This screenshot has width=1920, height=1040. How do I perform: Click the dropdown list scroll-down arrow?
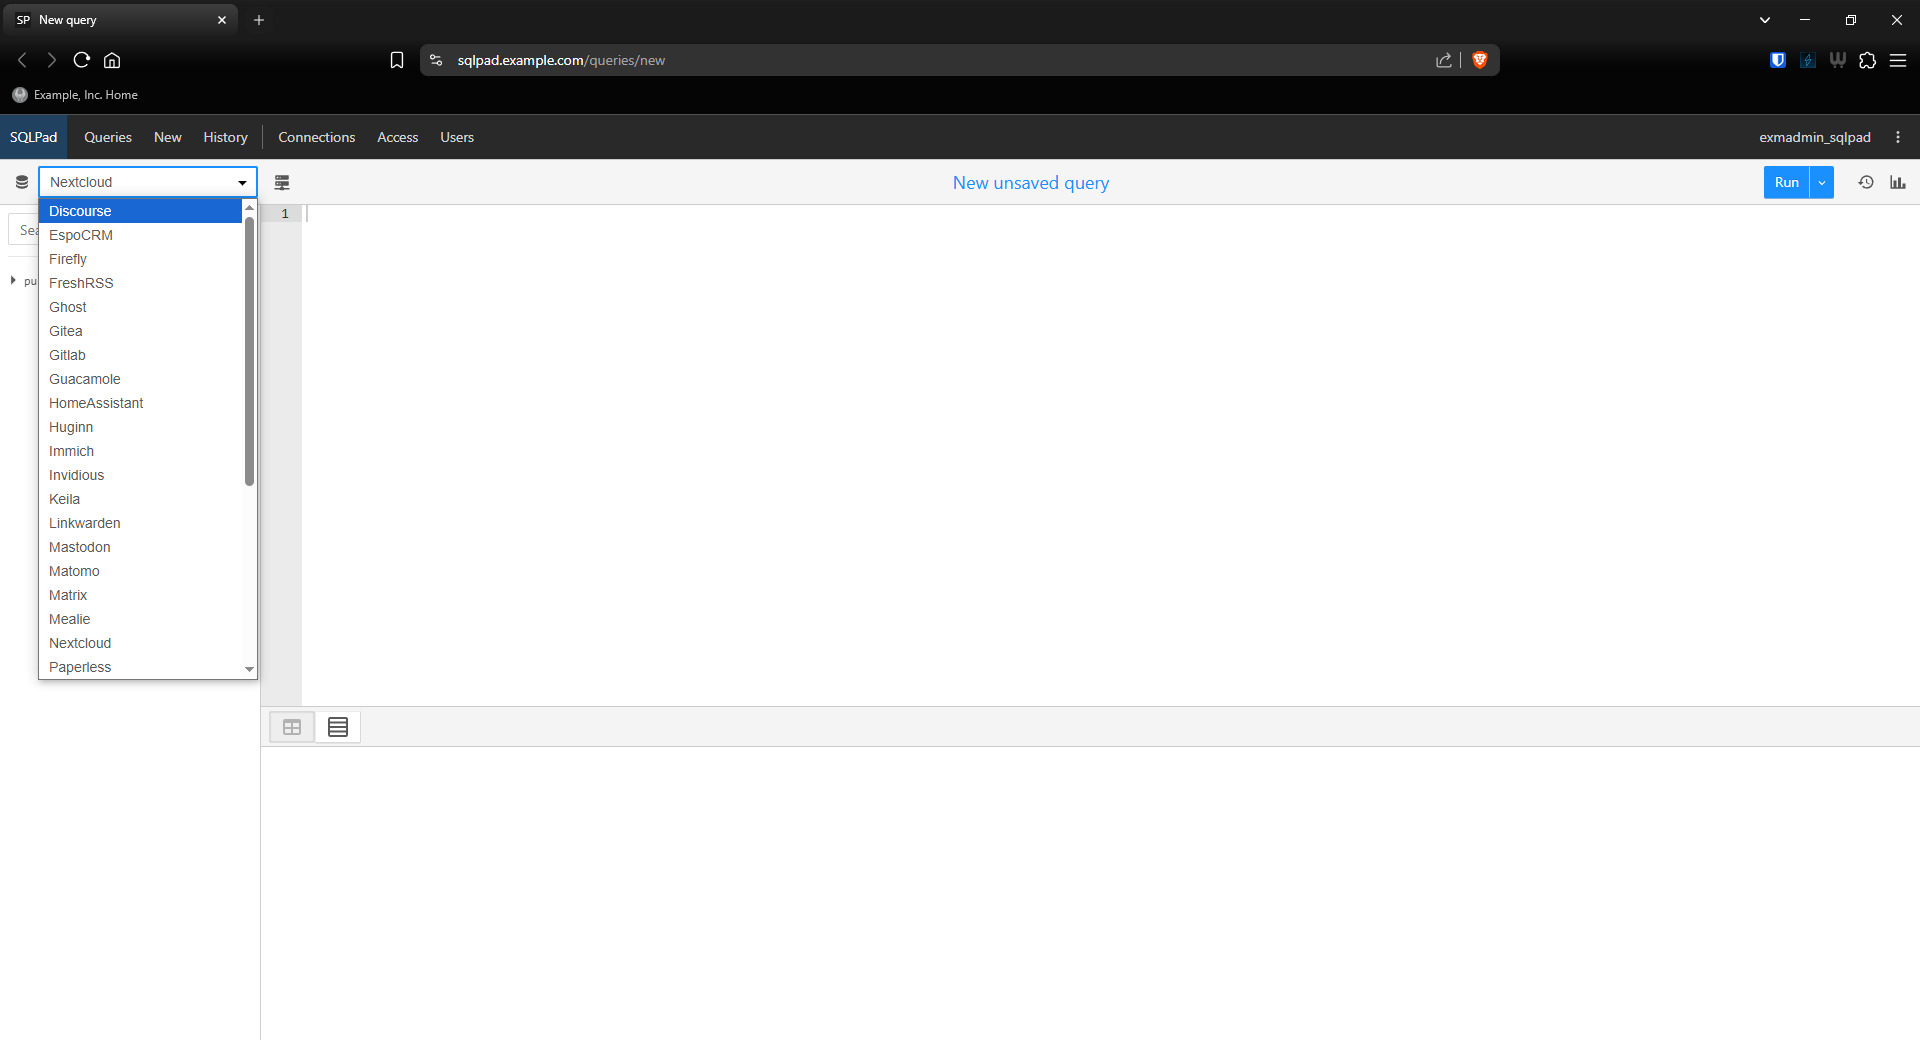249,669
